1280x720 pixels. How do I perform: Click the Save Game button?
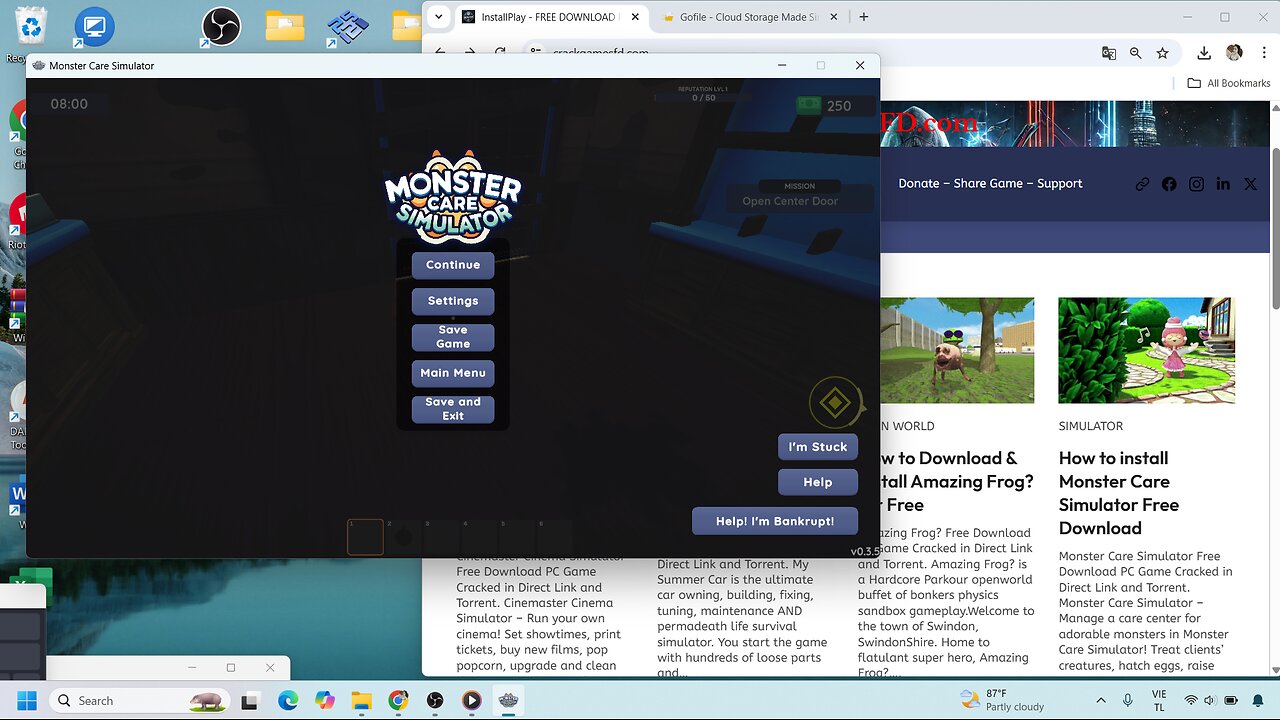[453, 337]
